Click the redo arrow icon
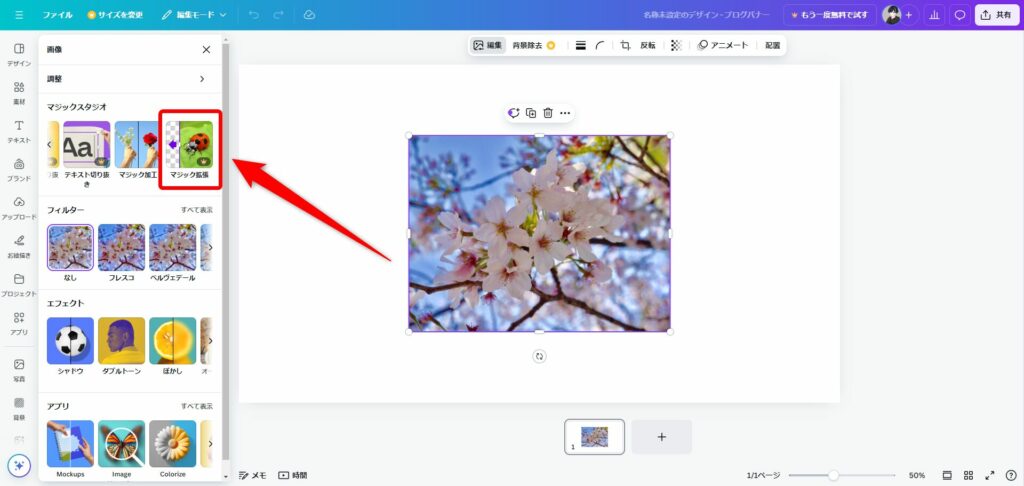Screen dimensions: 1024x486 click(x=279, y=14)
